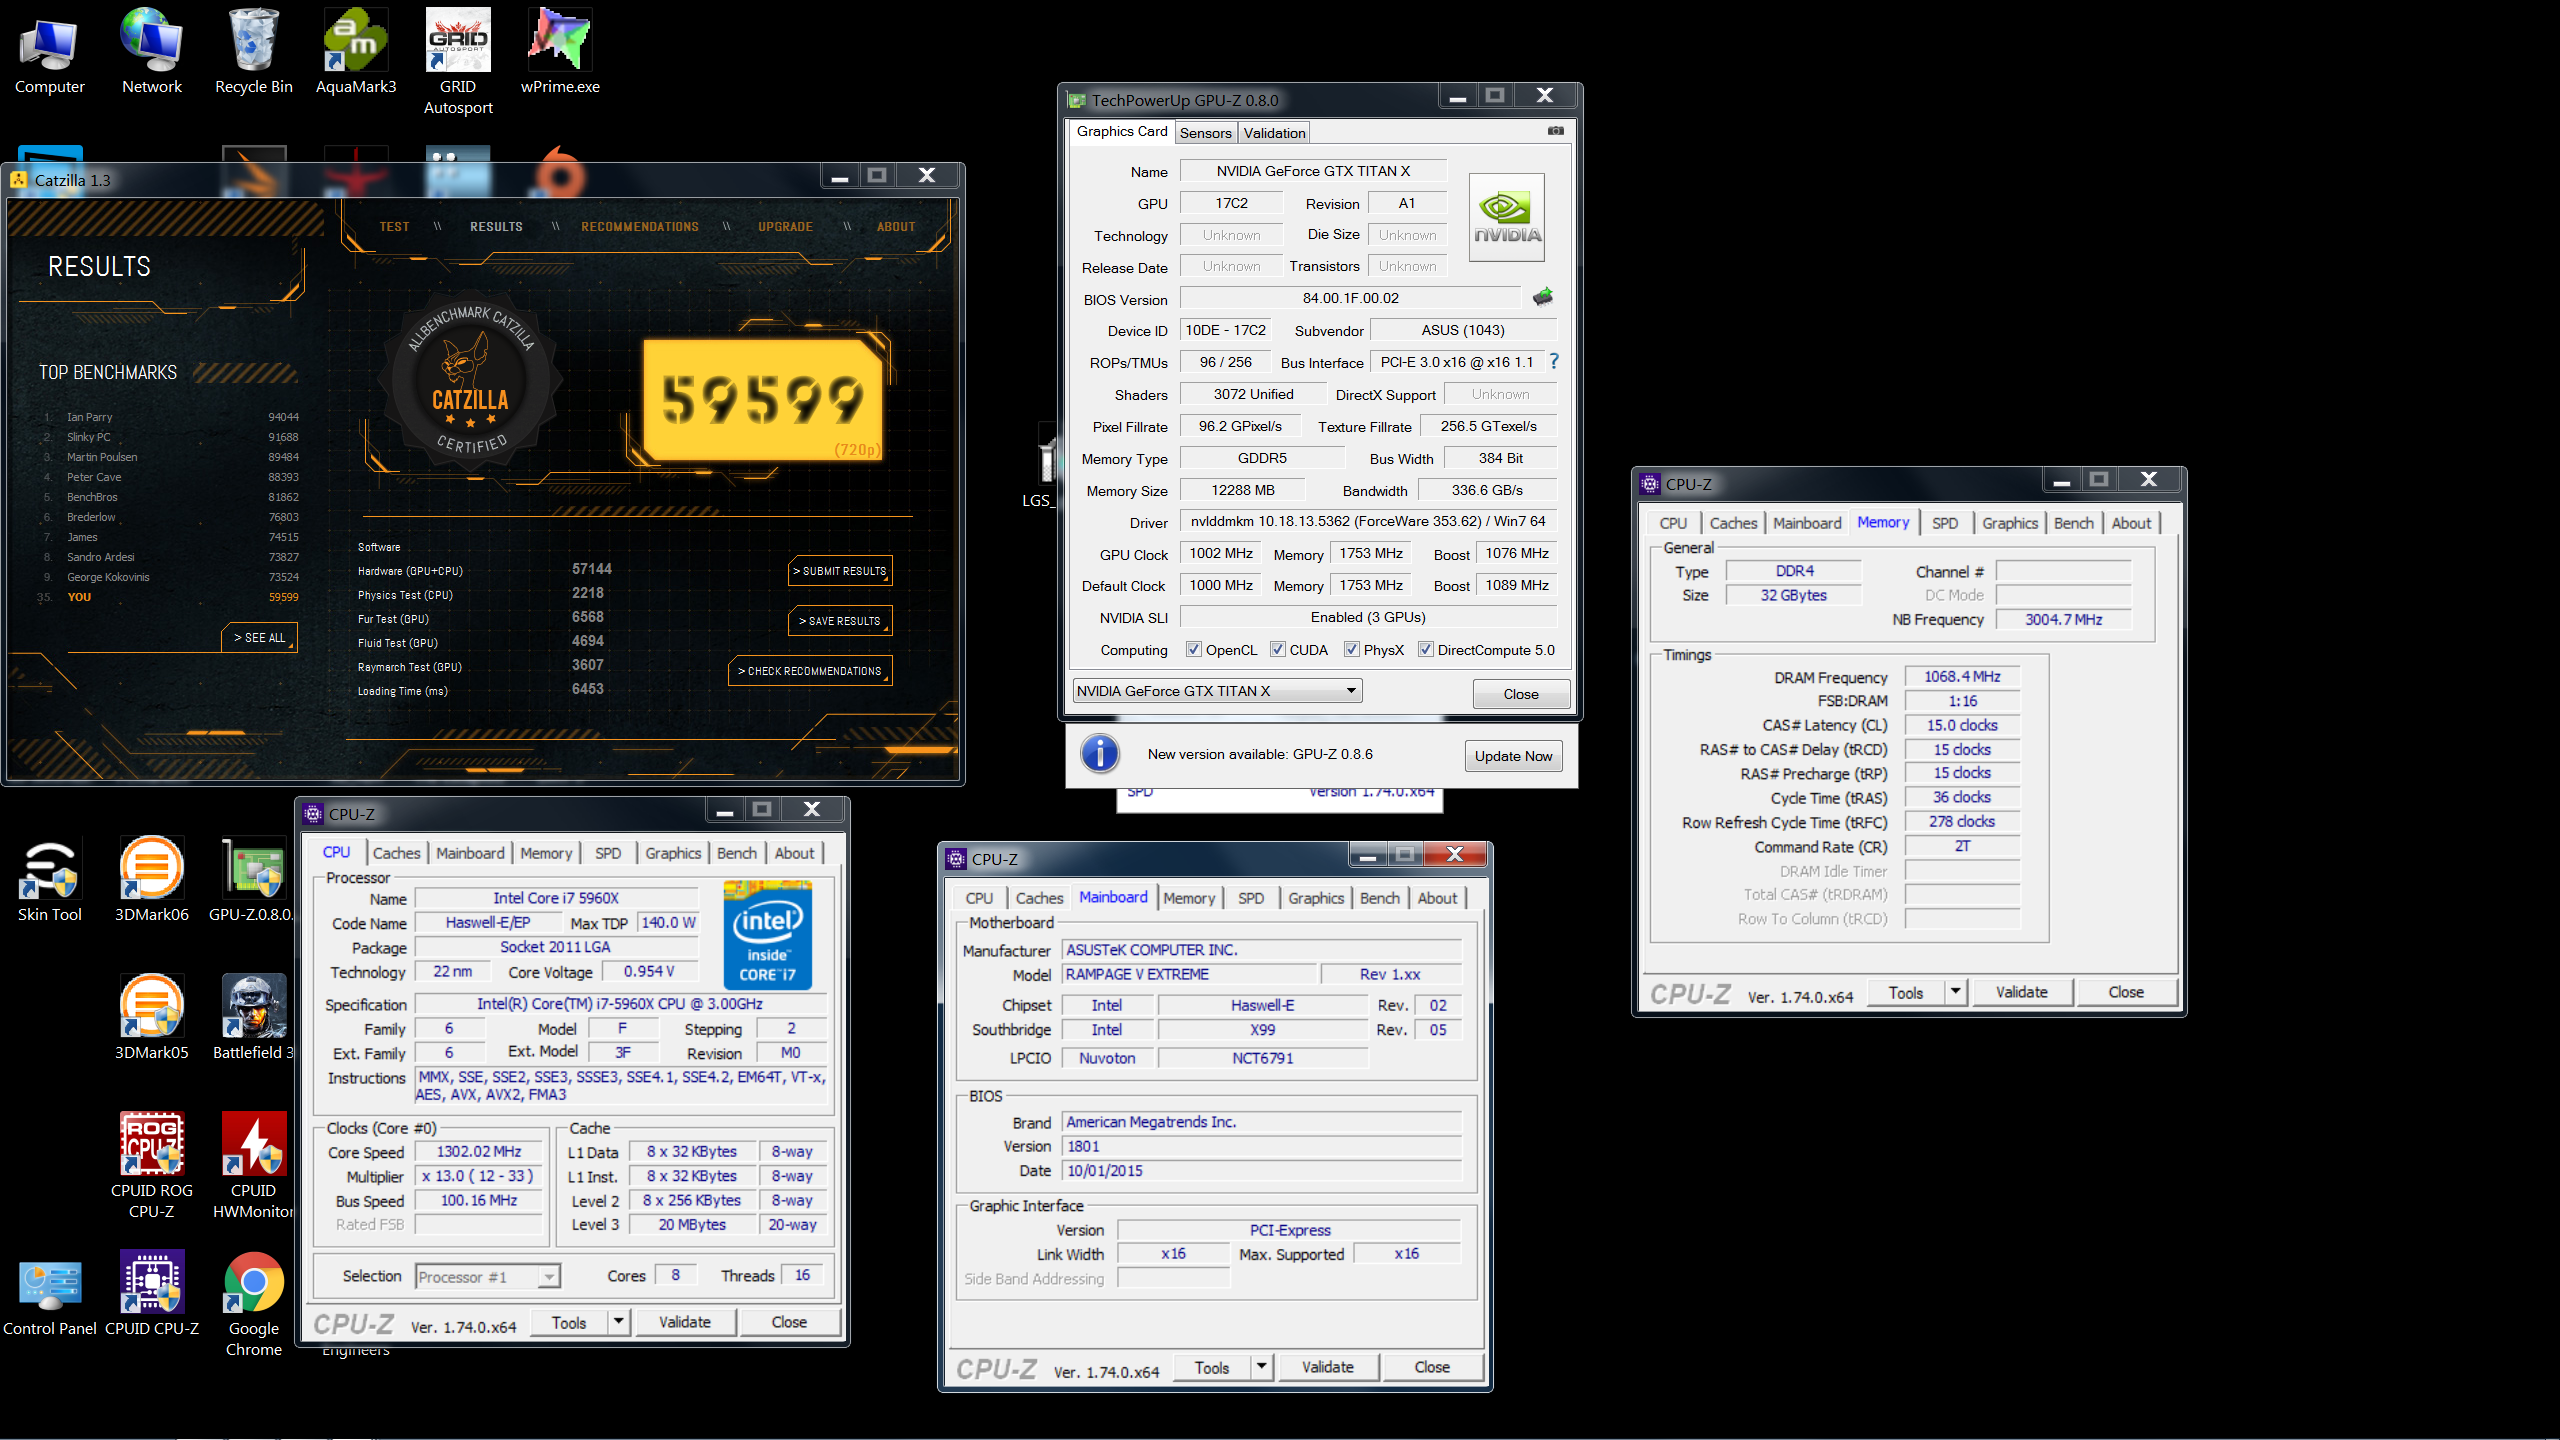Click the BIOS save chip icon in GPU-Z
This screenshot has width=2560, height=1440.
(1543, 297)
